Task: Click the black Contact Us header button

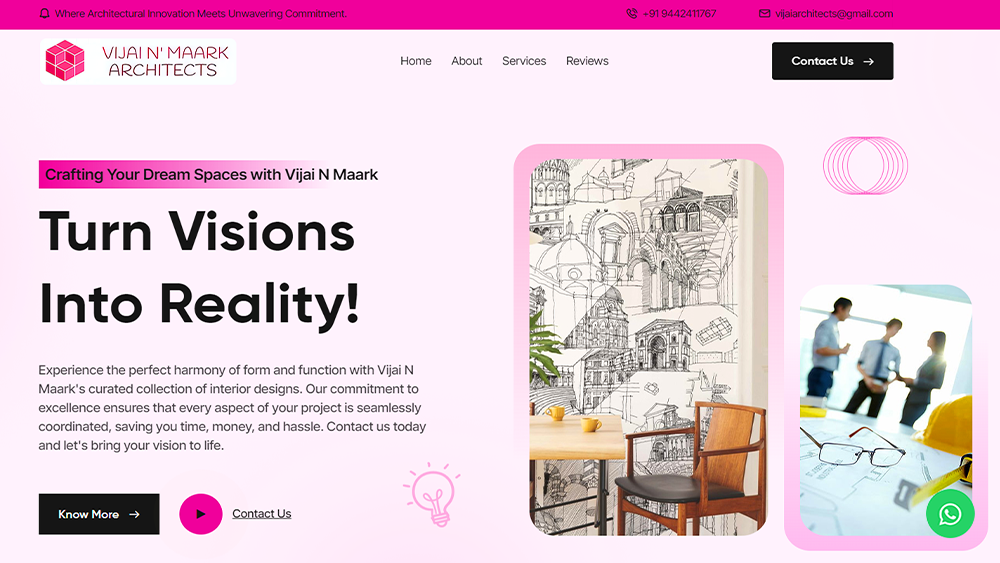Action: pyautogui.click(x=832, y=61)
